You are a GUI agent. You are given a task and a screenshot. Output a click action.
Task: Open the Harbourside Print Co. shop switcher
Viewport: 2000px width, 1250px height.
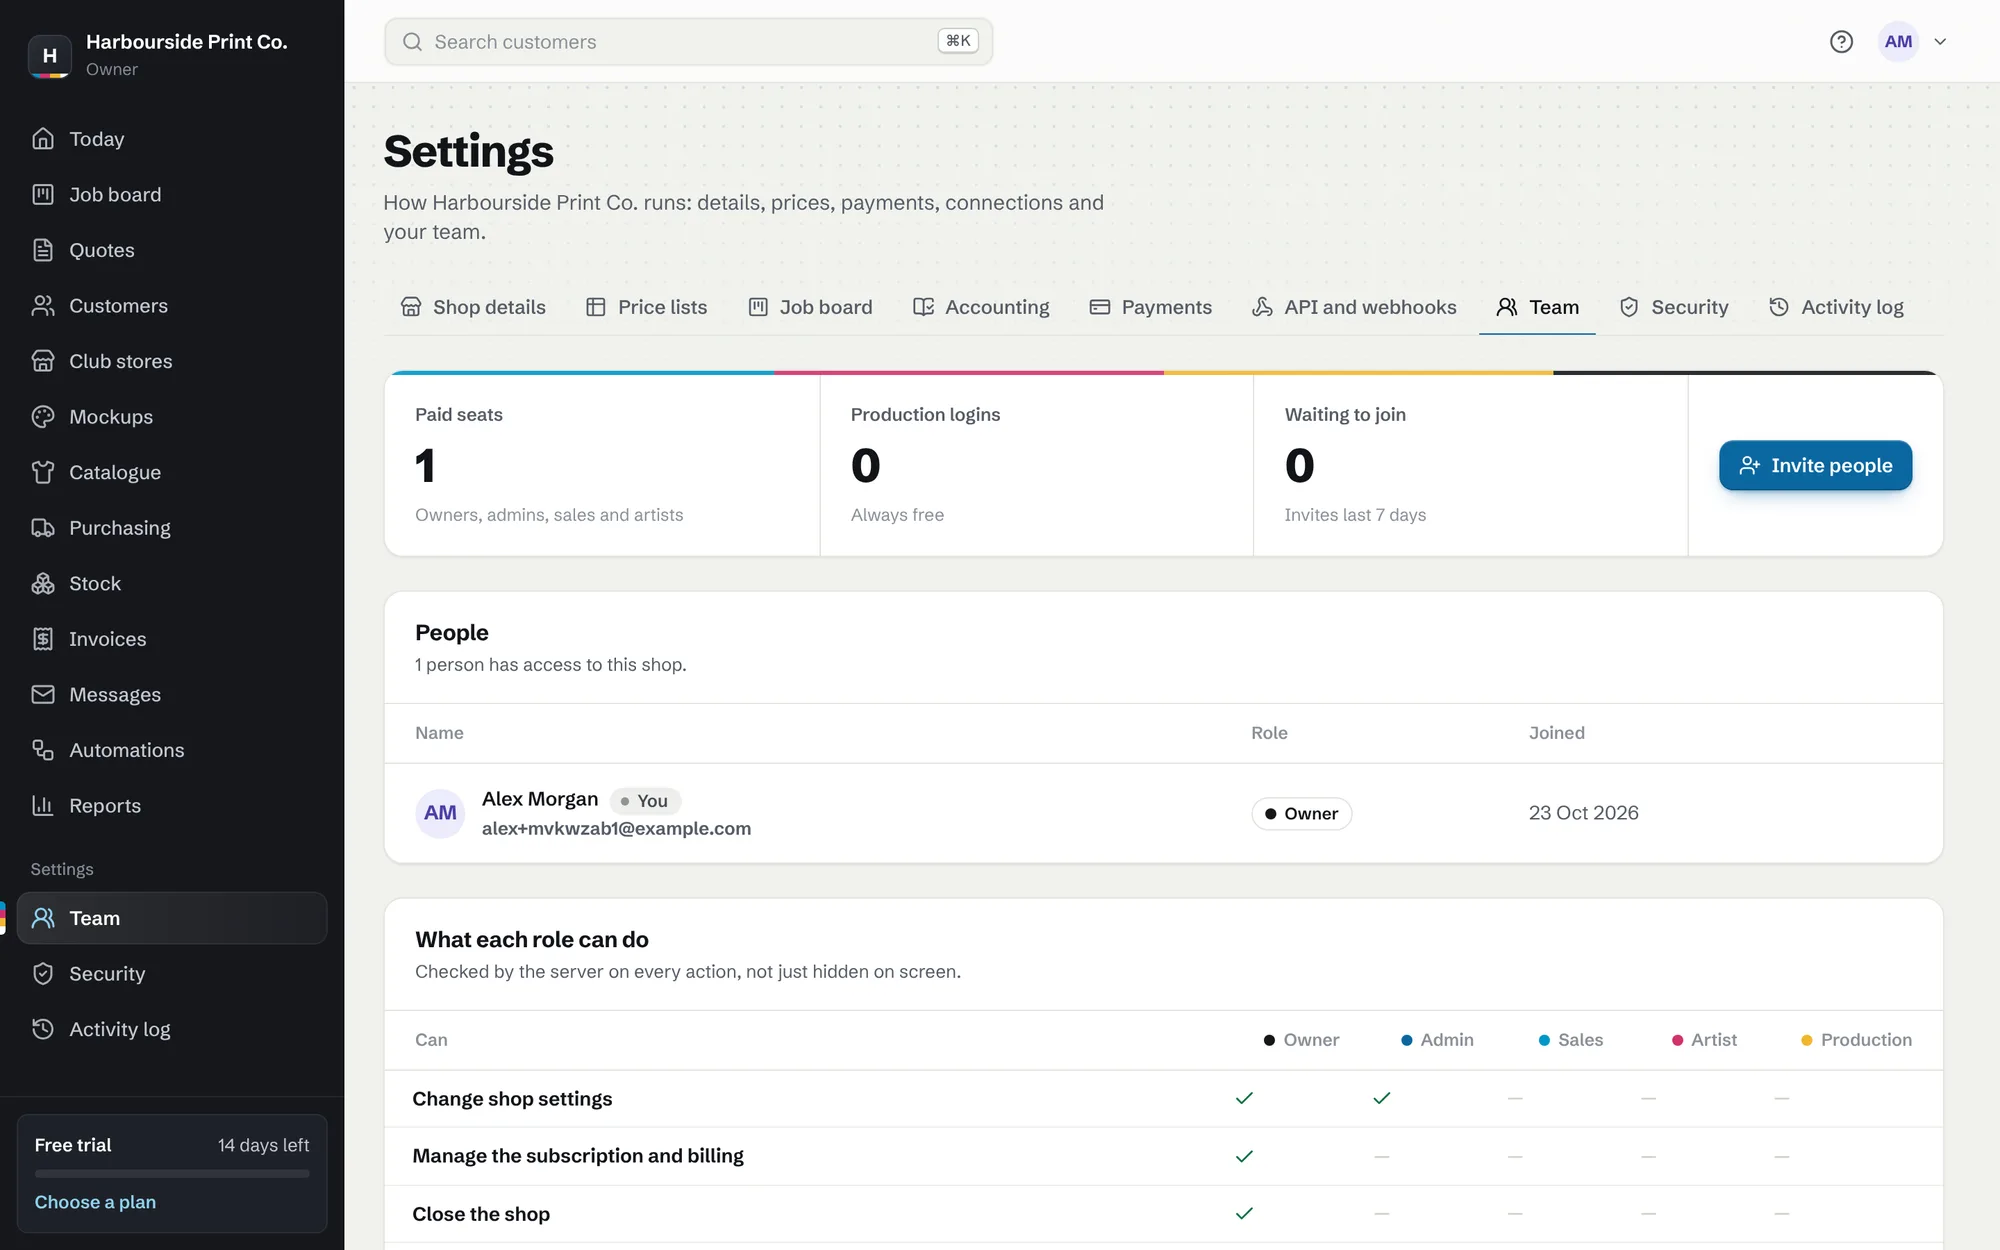172,54
